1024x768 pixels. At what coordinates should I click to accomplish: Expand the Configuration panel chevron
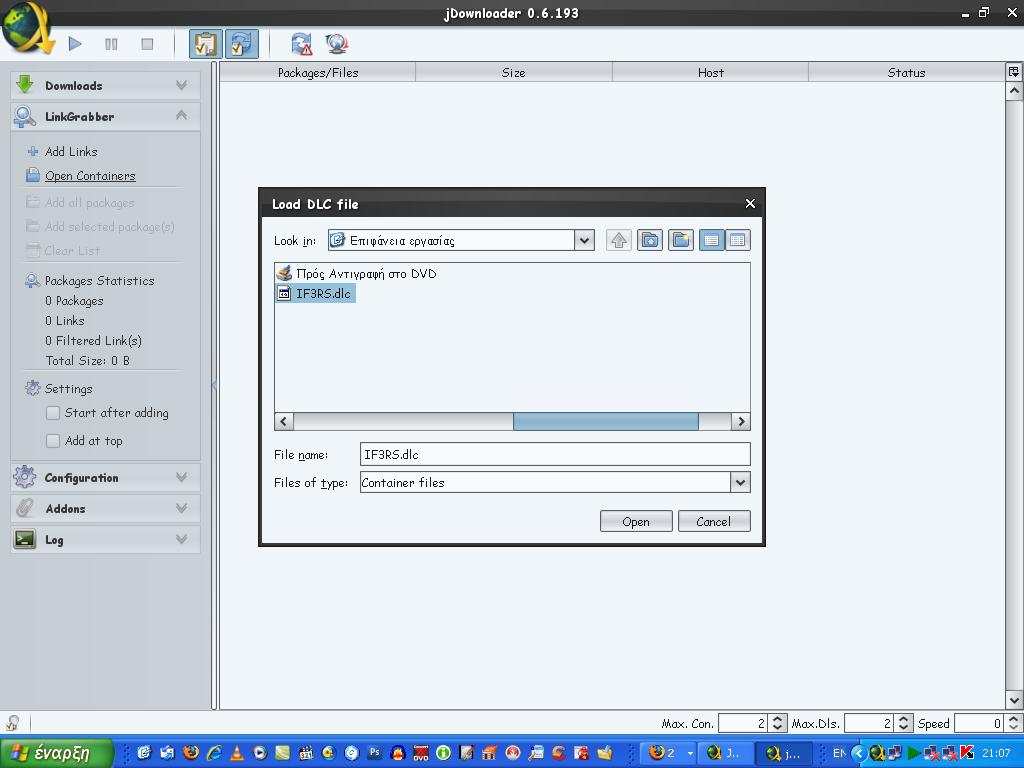click(x=182, y=477)
